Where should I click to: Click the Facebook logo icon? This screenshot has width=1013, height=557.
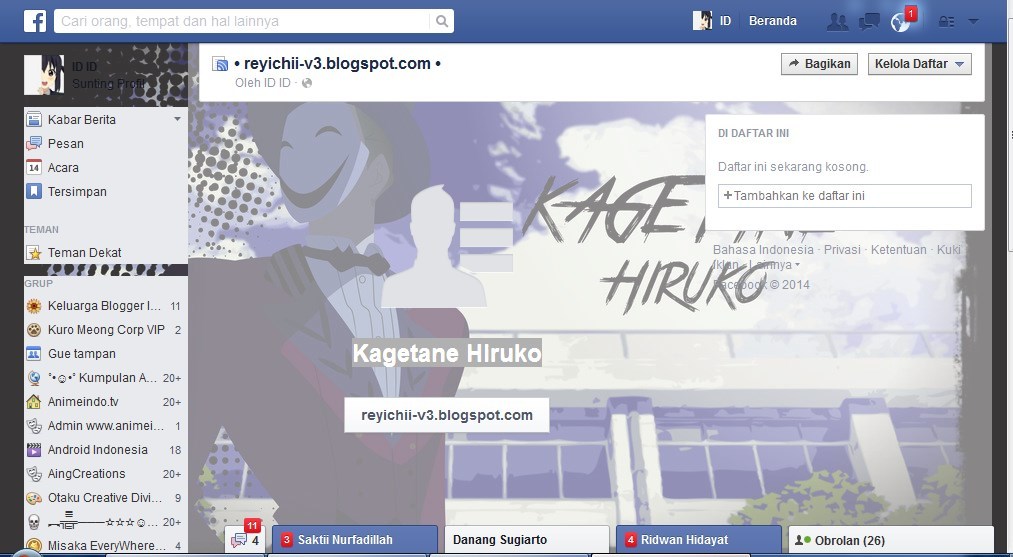click(35, 21)
